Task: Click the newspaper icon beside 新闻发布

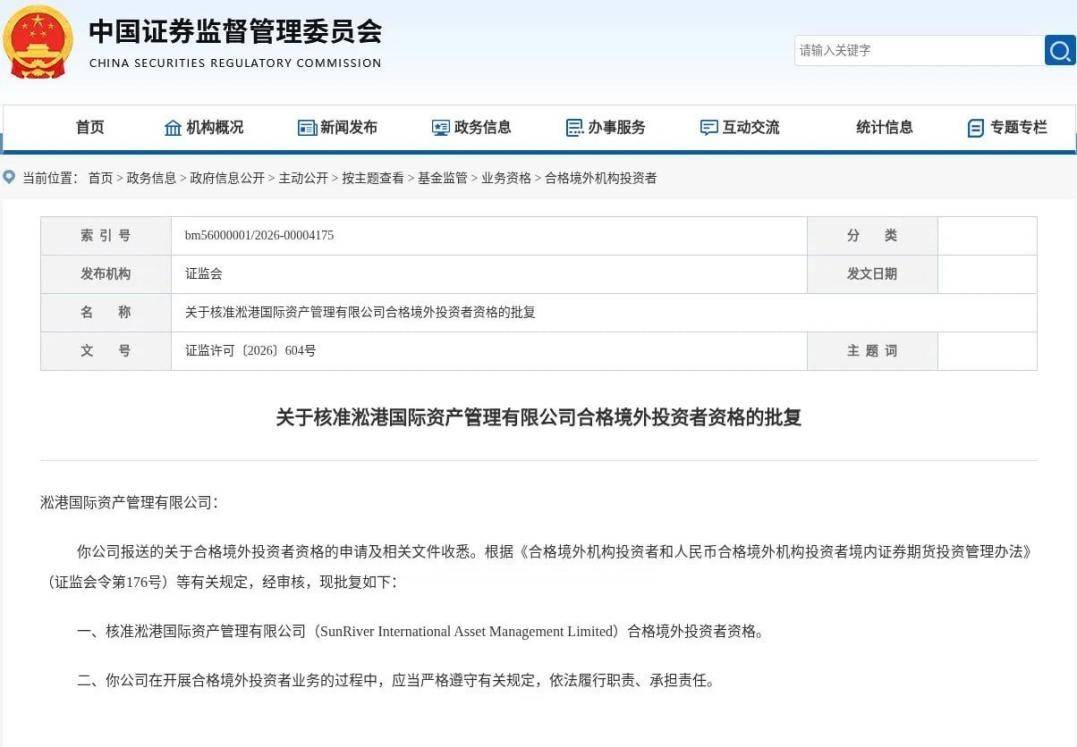Action: tap(306, 128)
